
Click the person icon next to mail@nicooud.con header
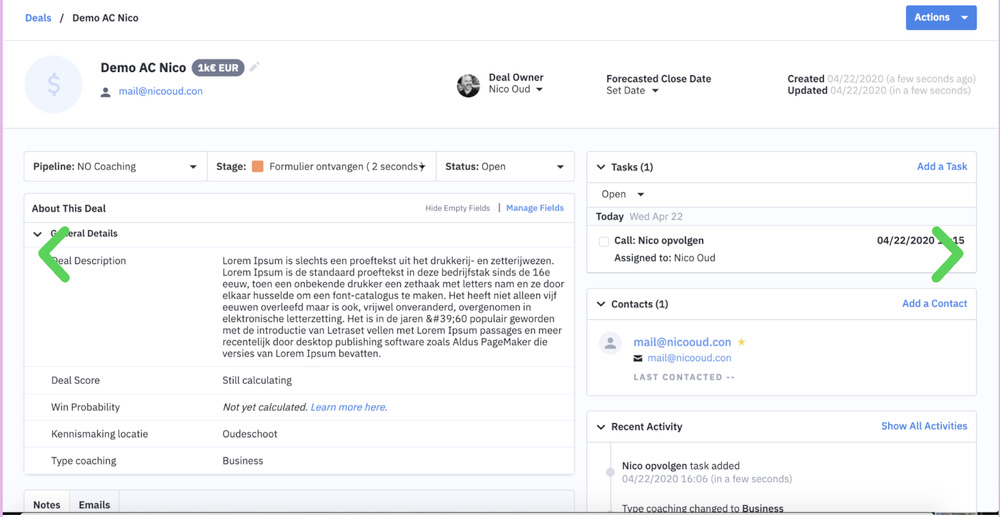click(x=106, y=92)
